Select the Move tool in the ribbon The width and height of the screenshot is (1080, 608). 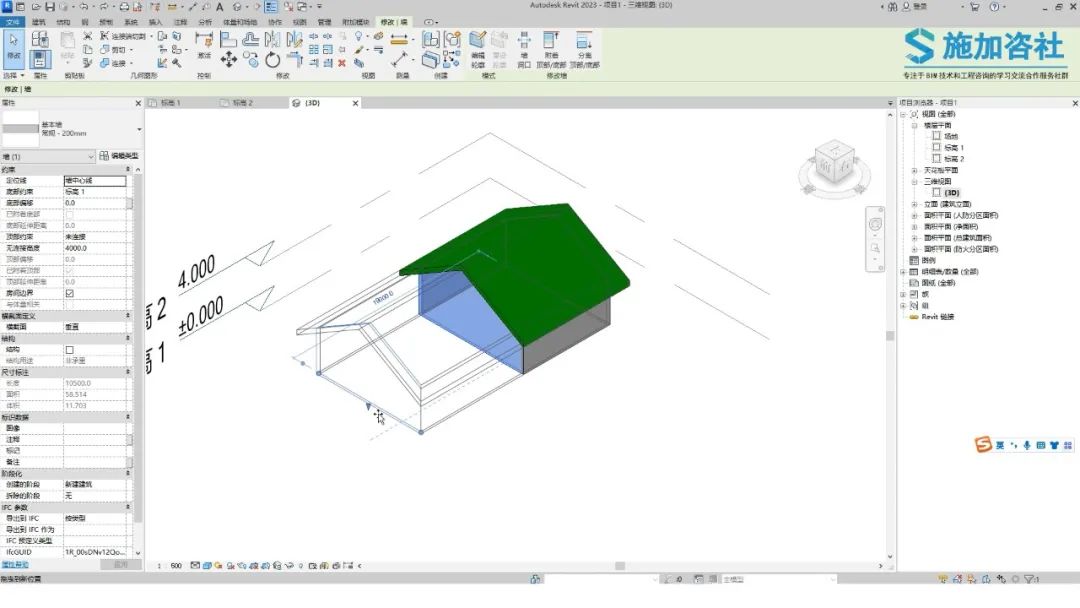pos(229,60)
